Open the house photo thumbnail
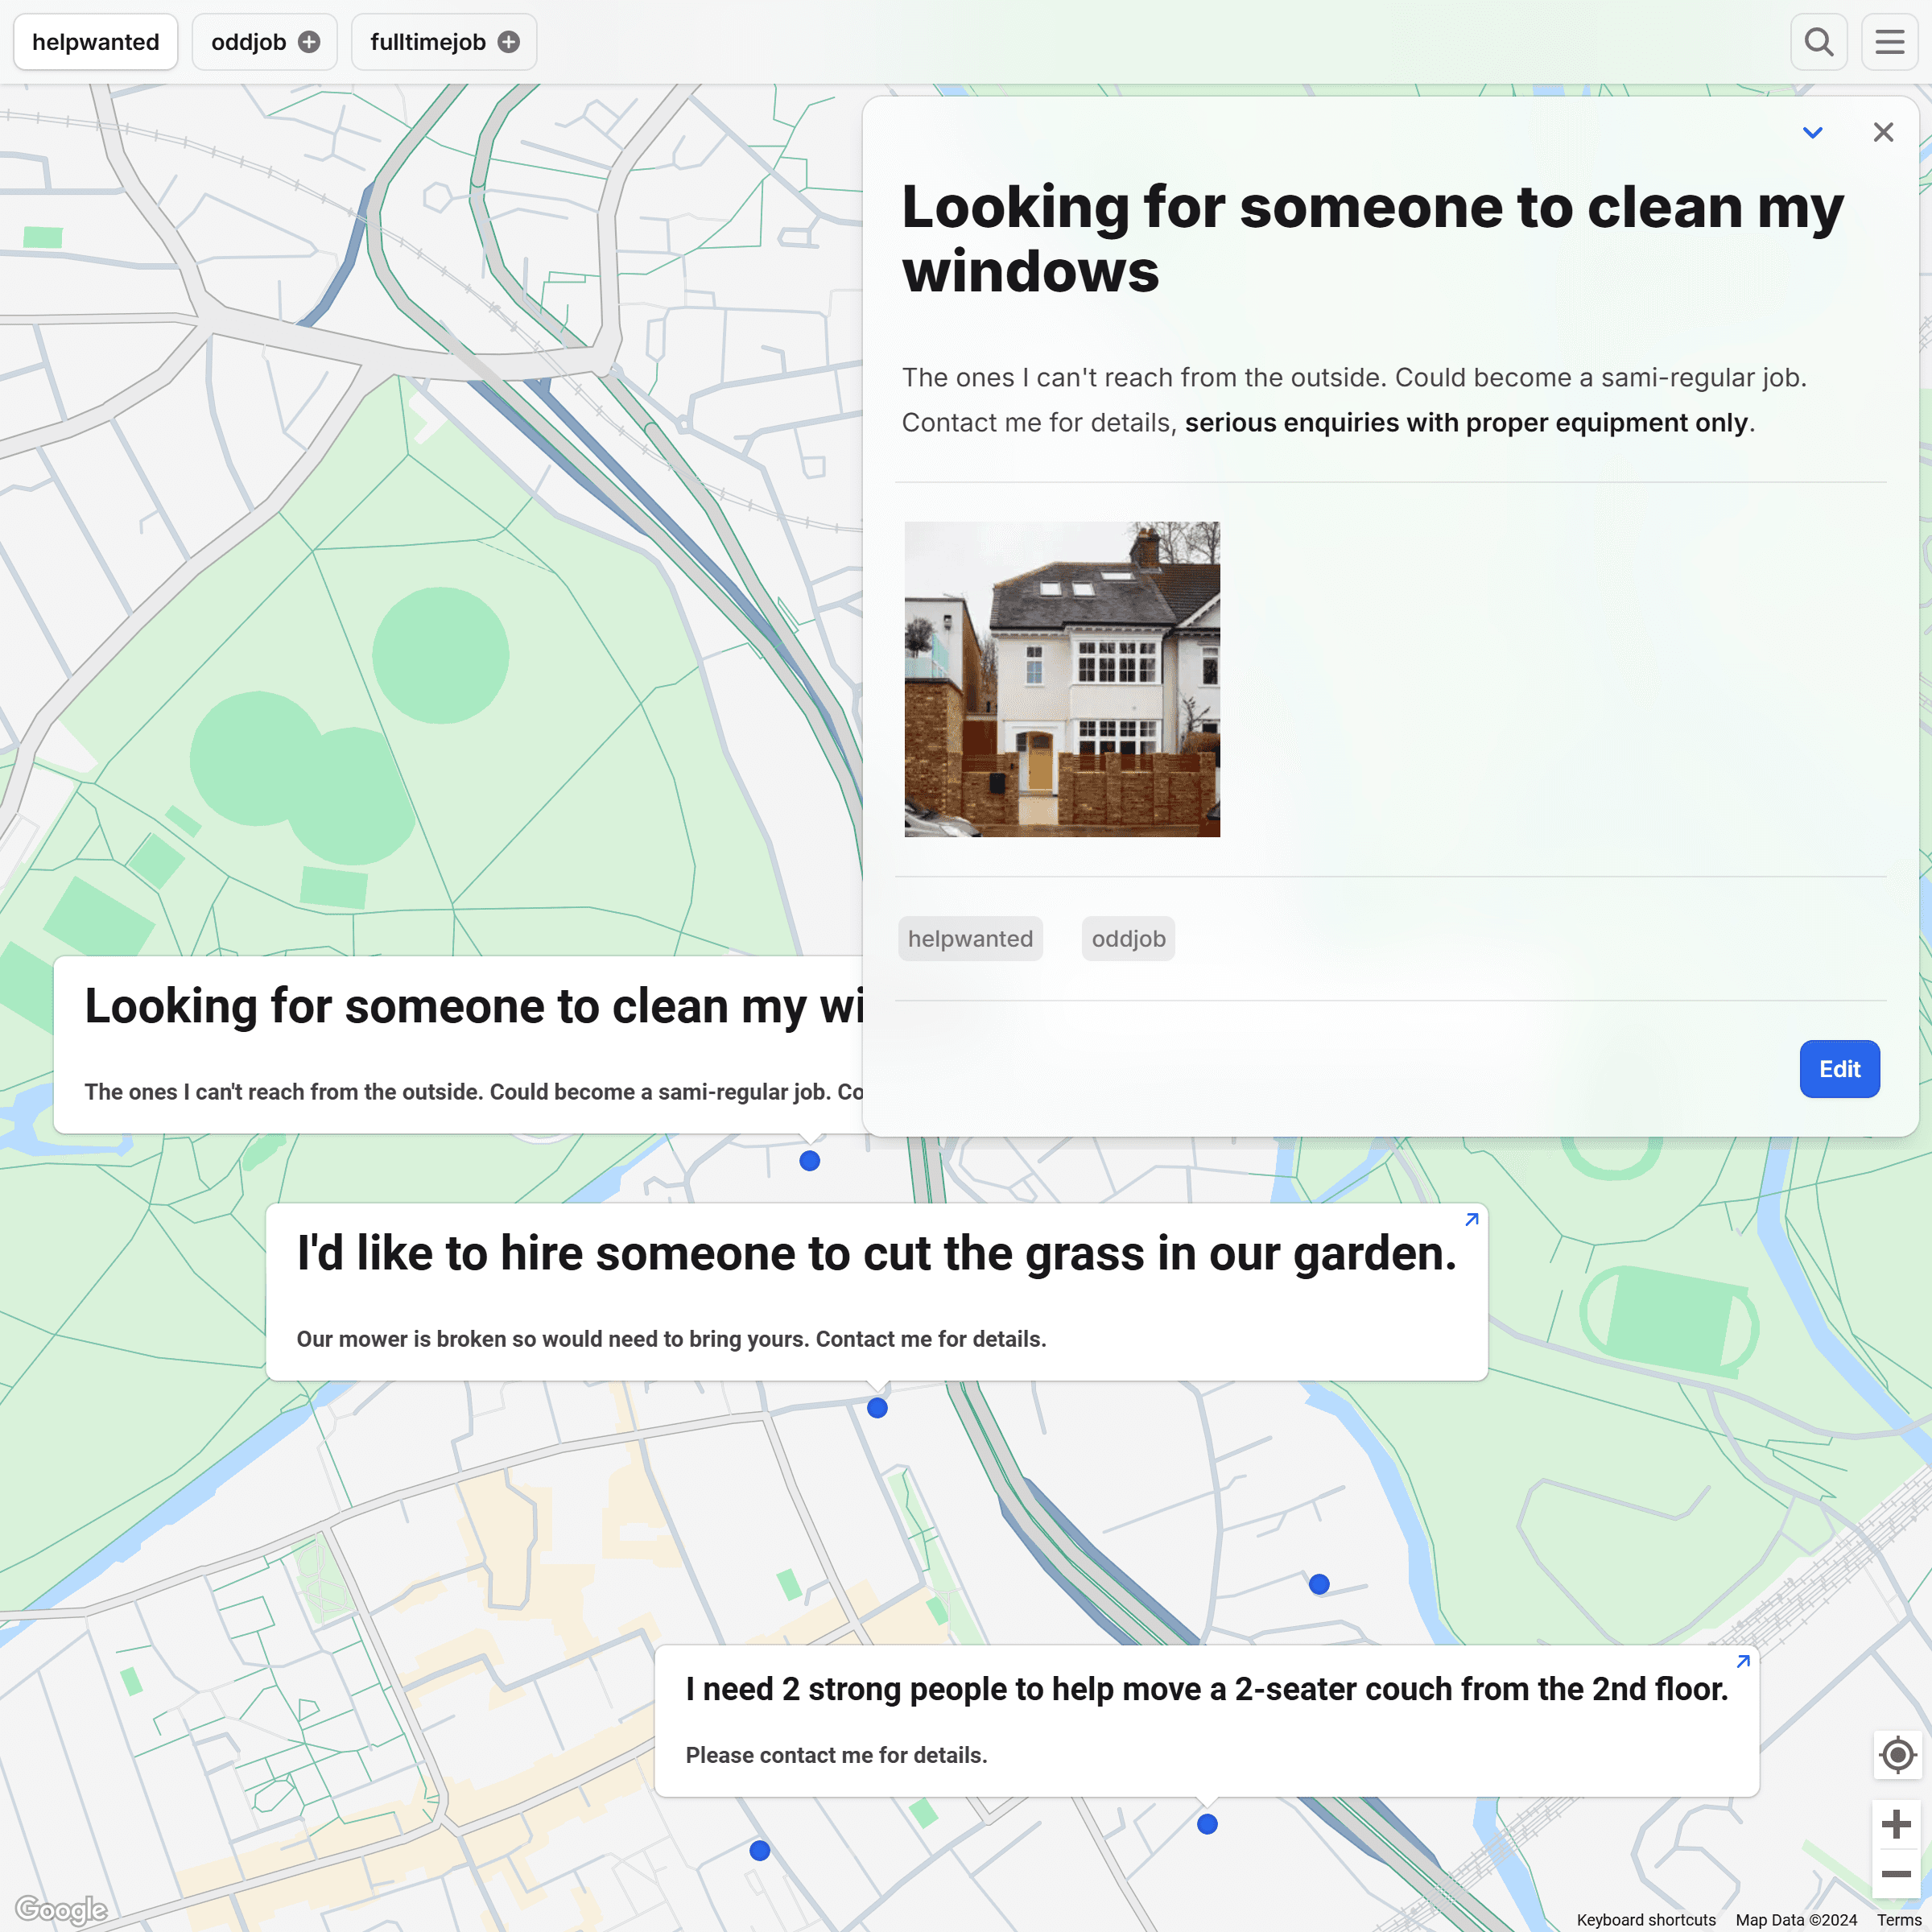The image size is (1932, 1932). pyautogui.click(x=1062, y=679)
